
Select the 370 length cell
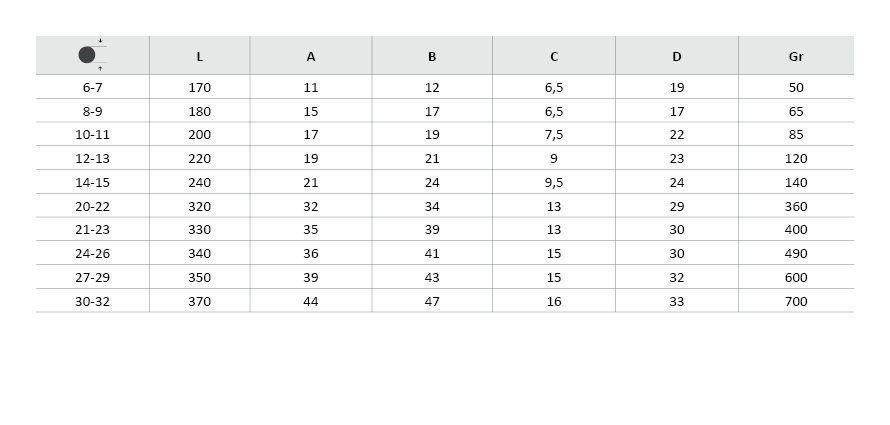[199, 301]
